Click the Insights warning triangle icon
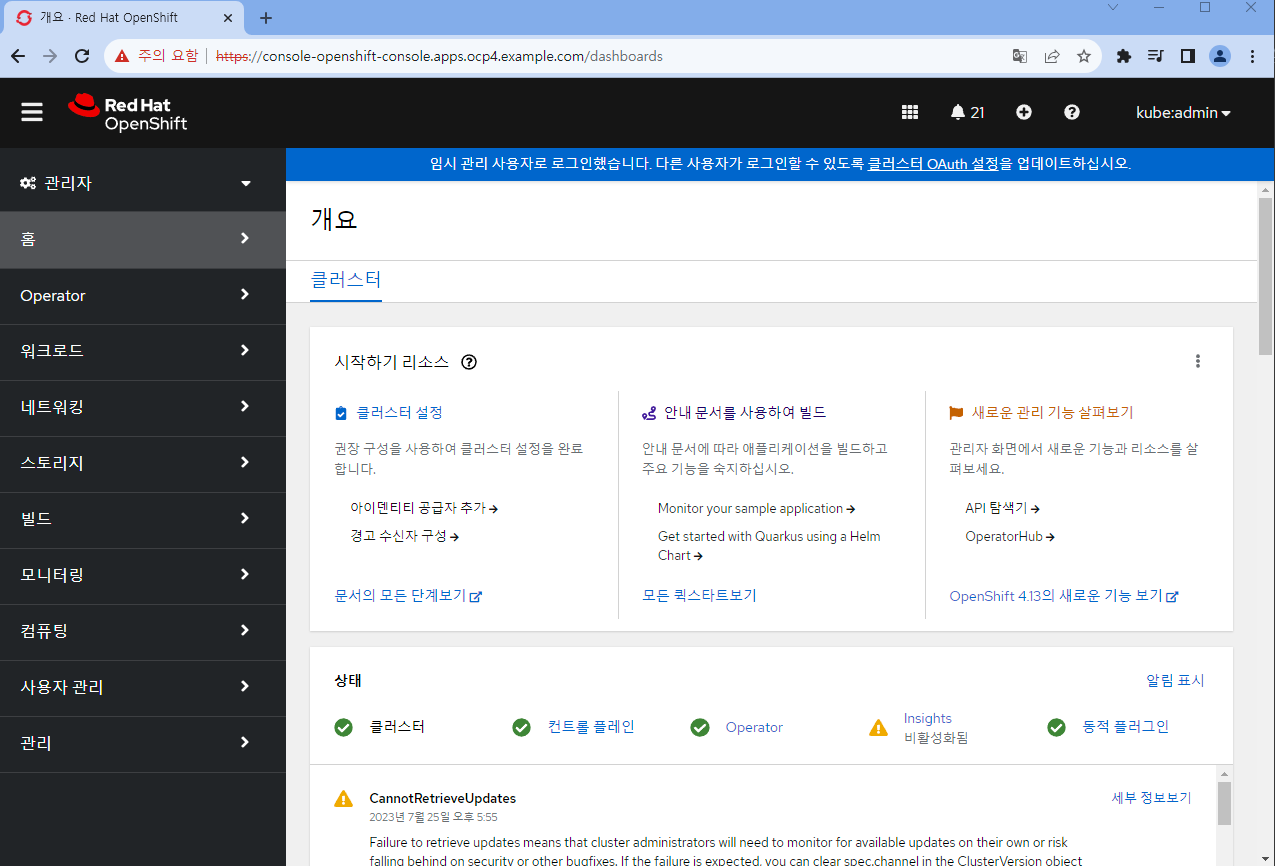 point(878,727)
